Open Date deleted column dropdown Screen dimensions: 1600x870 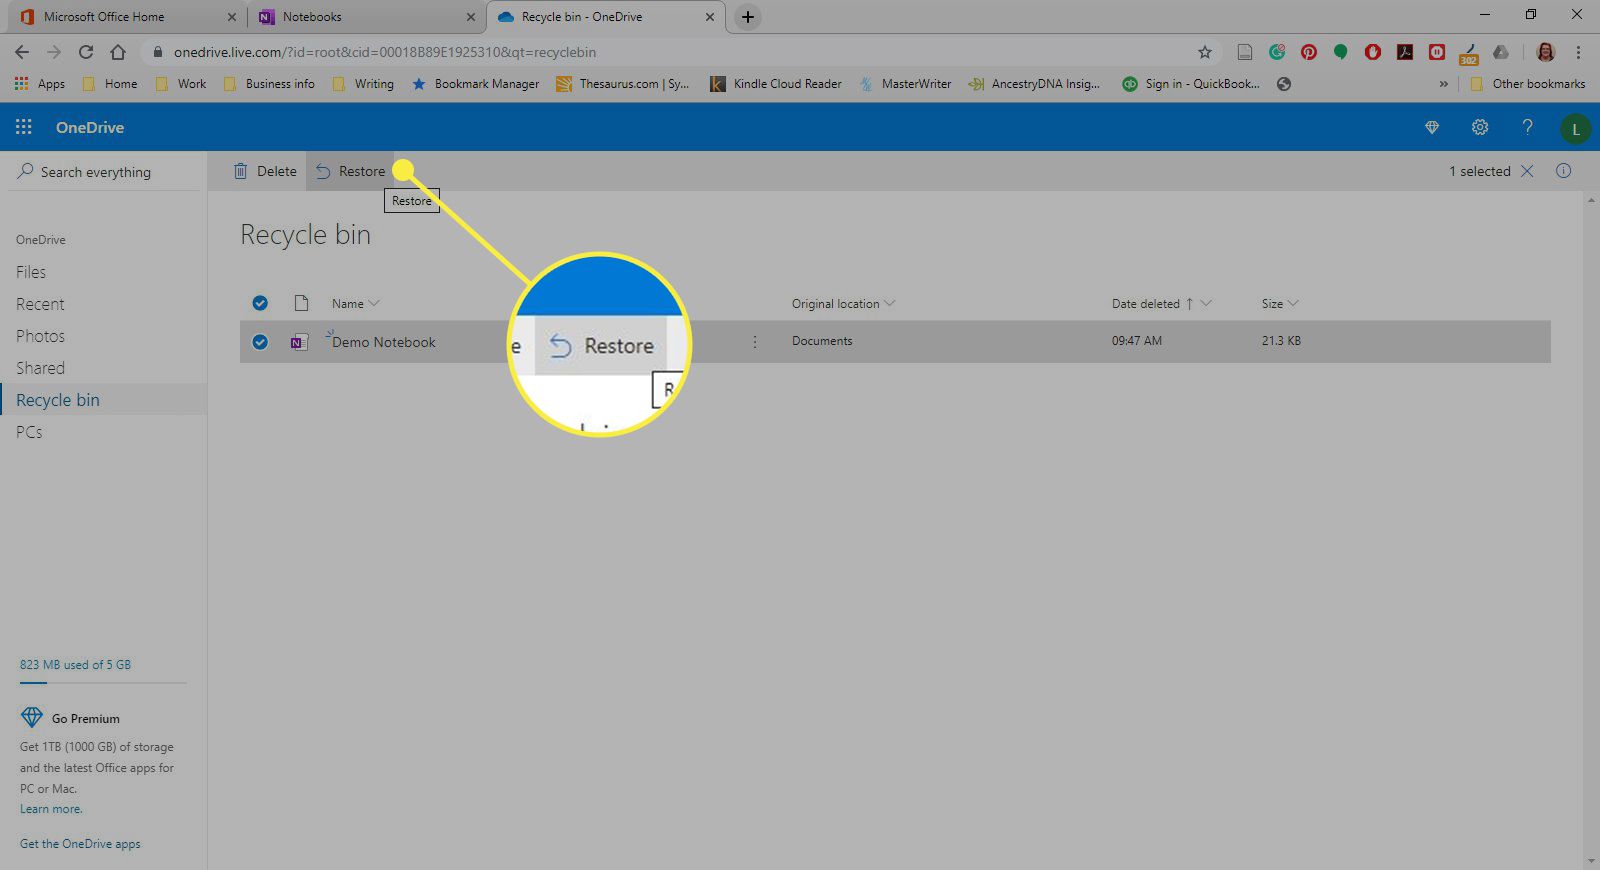(x=1206, y=304)
